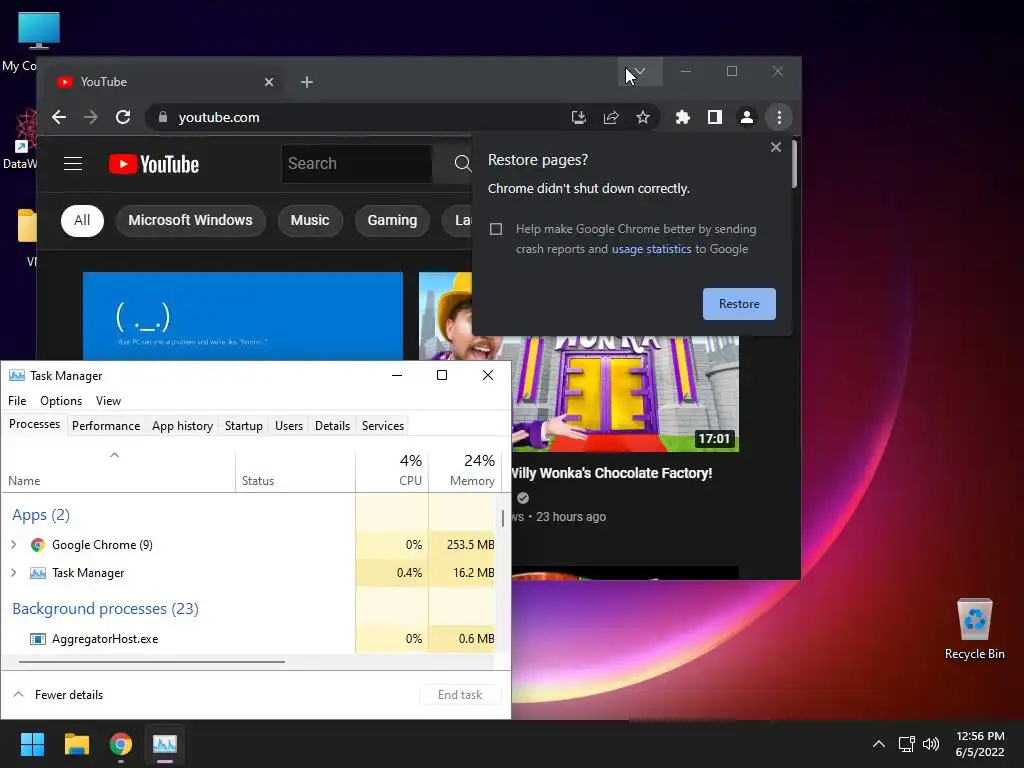Close the YouTube tab
The width and height of the screenshot is (1024, 768).
269,82
